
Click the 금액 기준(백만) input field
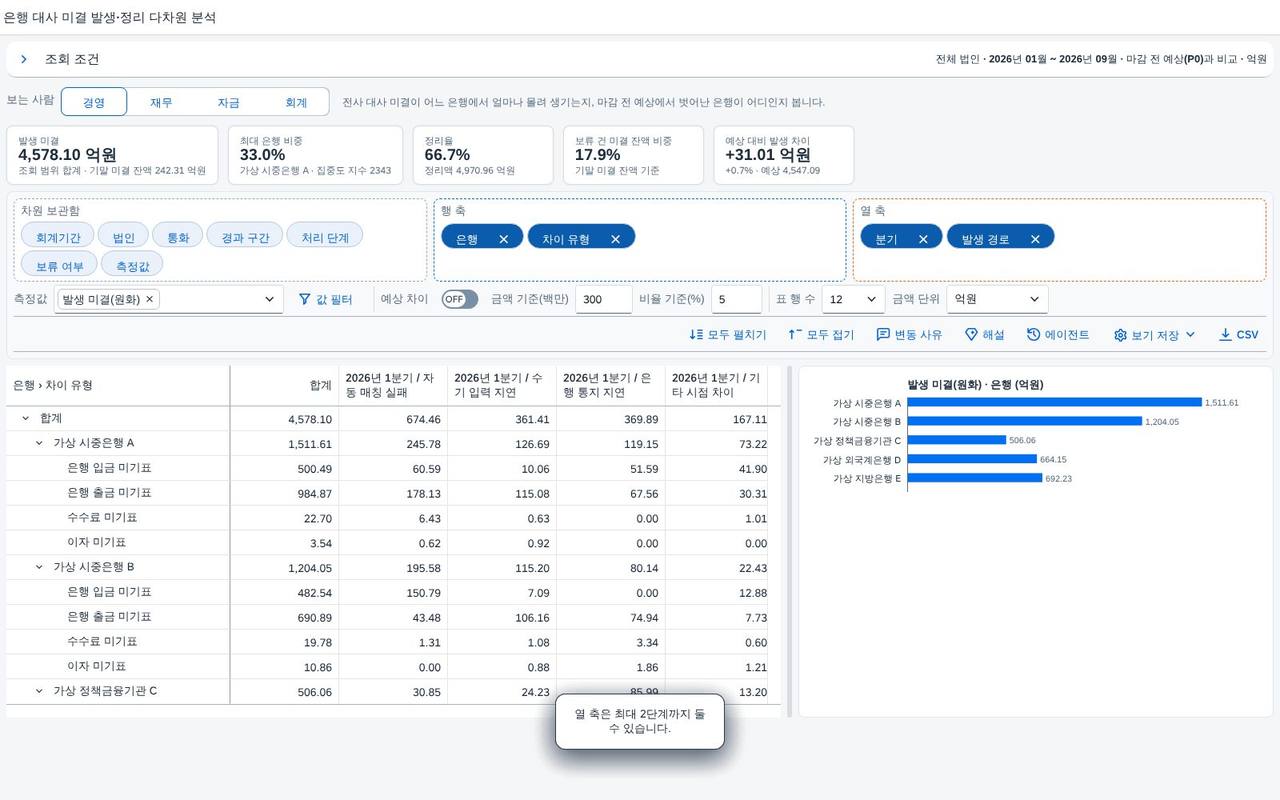(x=604, y=299)
